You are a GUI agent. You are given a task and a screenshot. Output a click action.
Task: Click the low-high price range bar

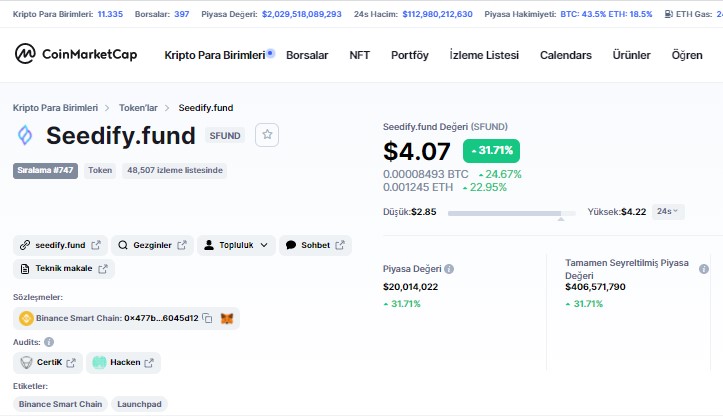(x=512, y=213)
